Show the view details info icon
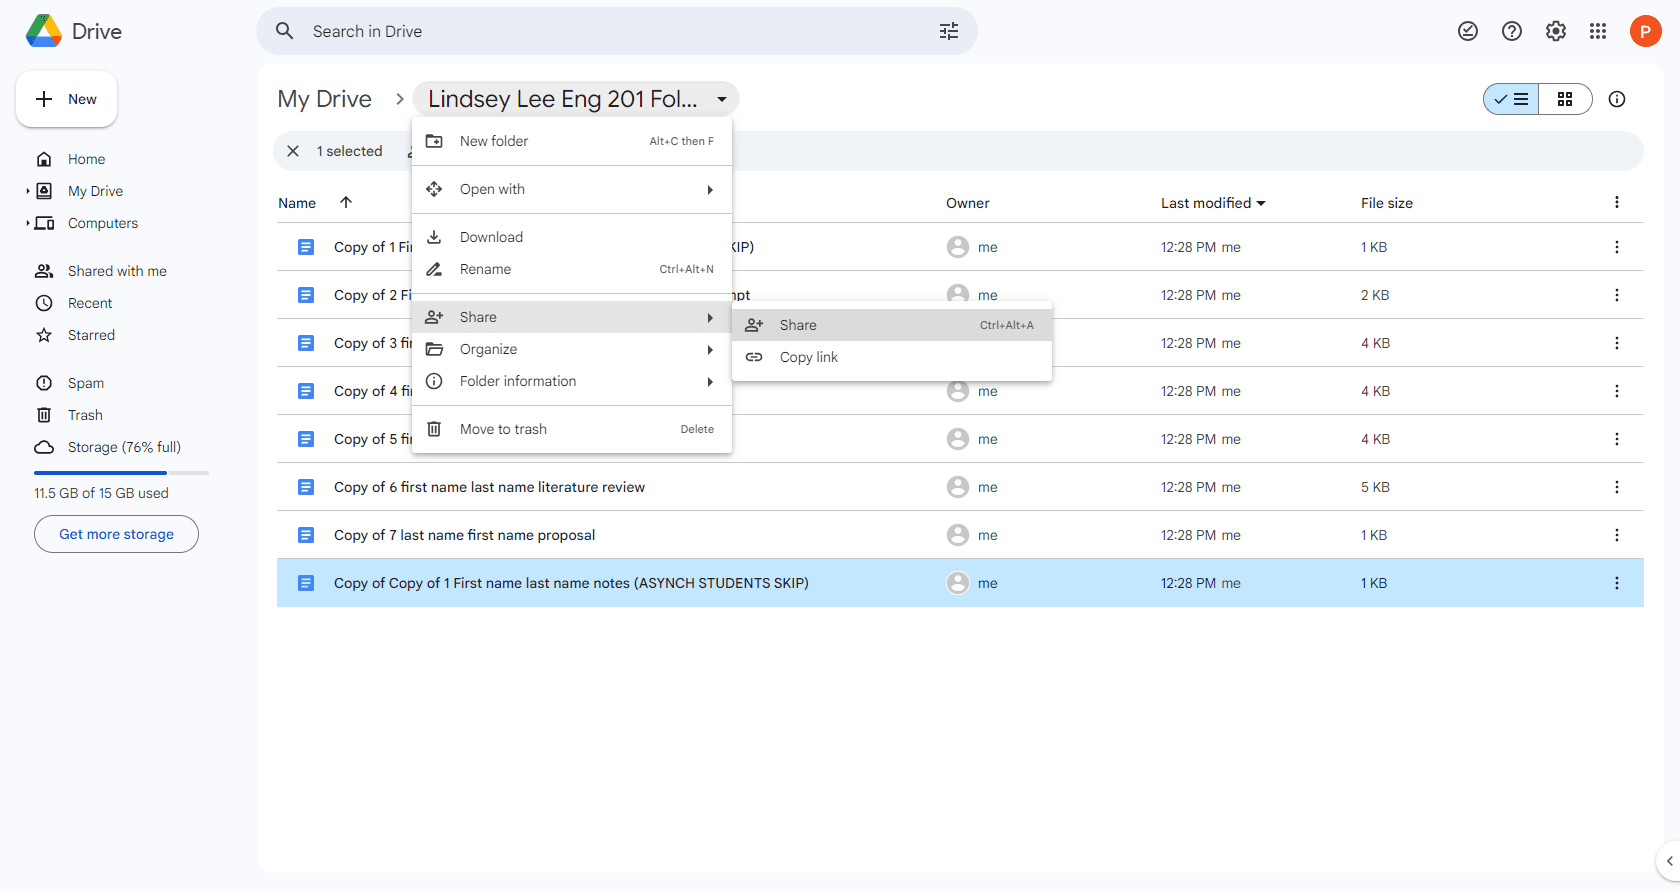1680x889 pixels. (1617, 99)
